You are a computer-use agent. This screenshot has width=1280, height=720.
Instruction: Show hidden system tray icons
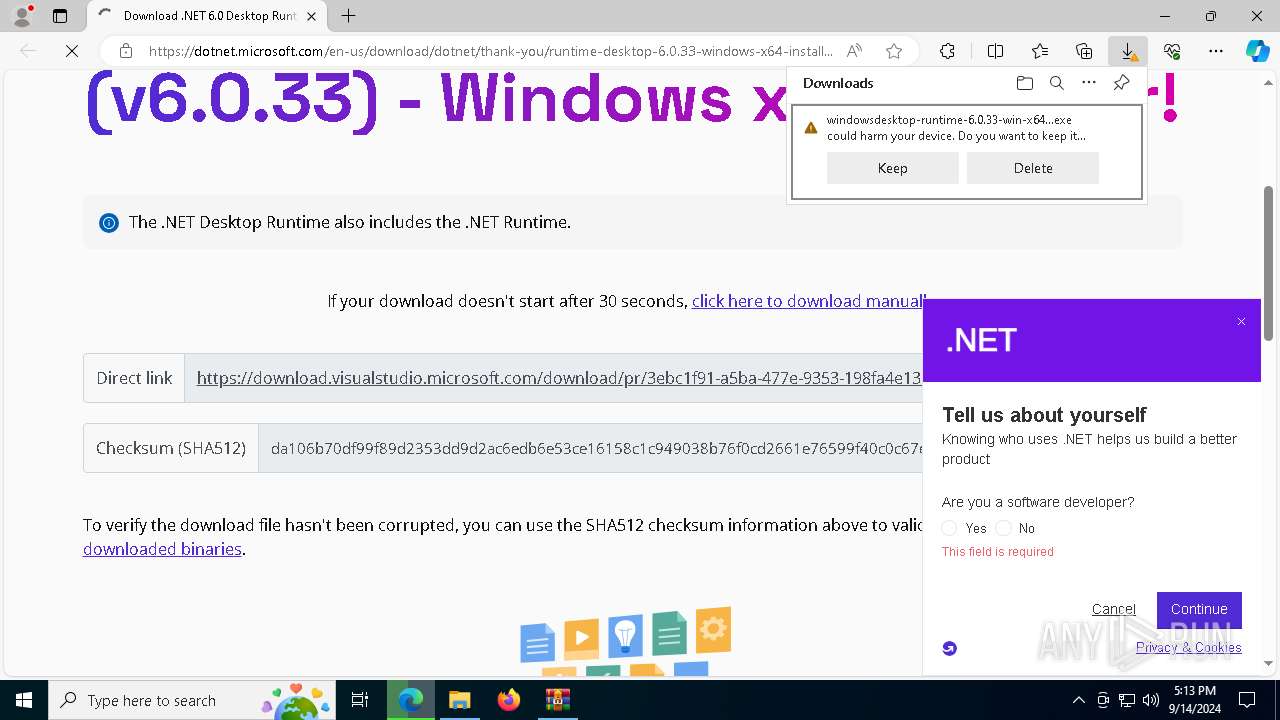[1078, 700]
